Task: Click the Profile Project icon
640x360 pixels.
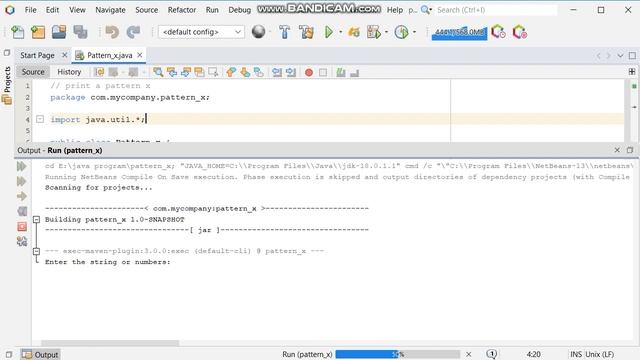Action: point(374,32)
